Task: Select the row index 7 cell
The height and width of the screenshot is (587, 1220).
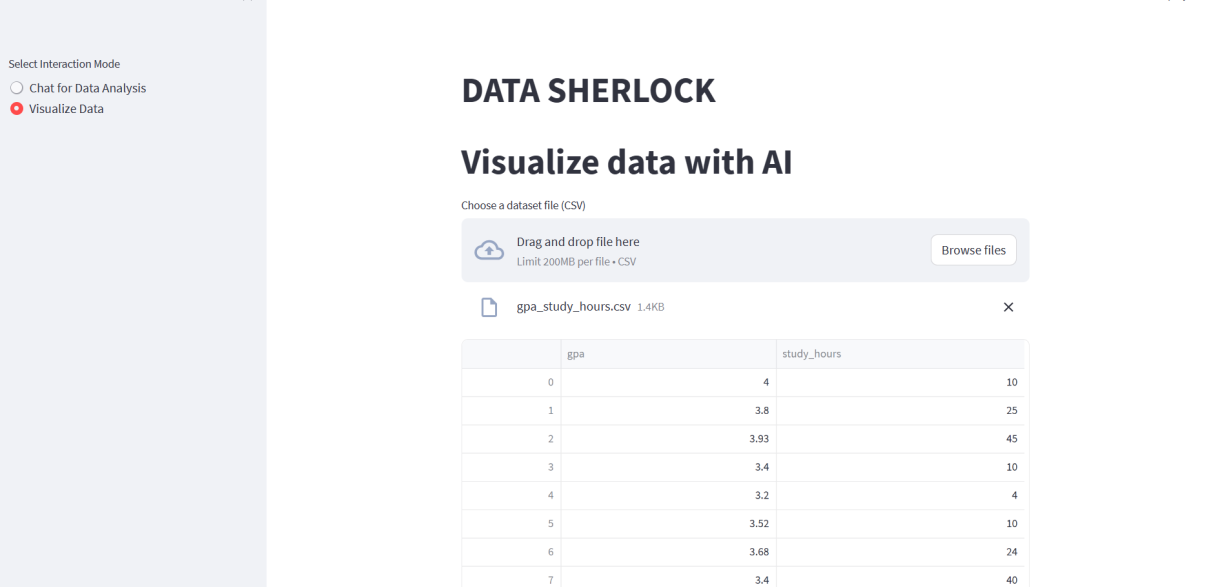Action: pos(511,579)
